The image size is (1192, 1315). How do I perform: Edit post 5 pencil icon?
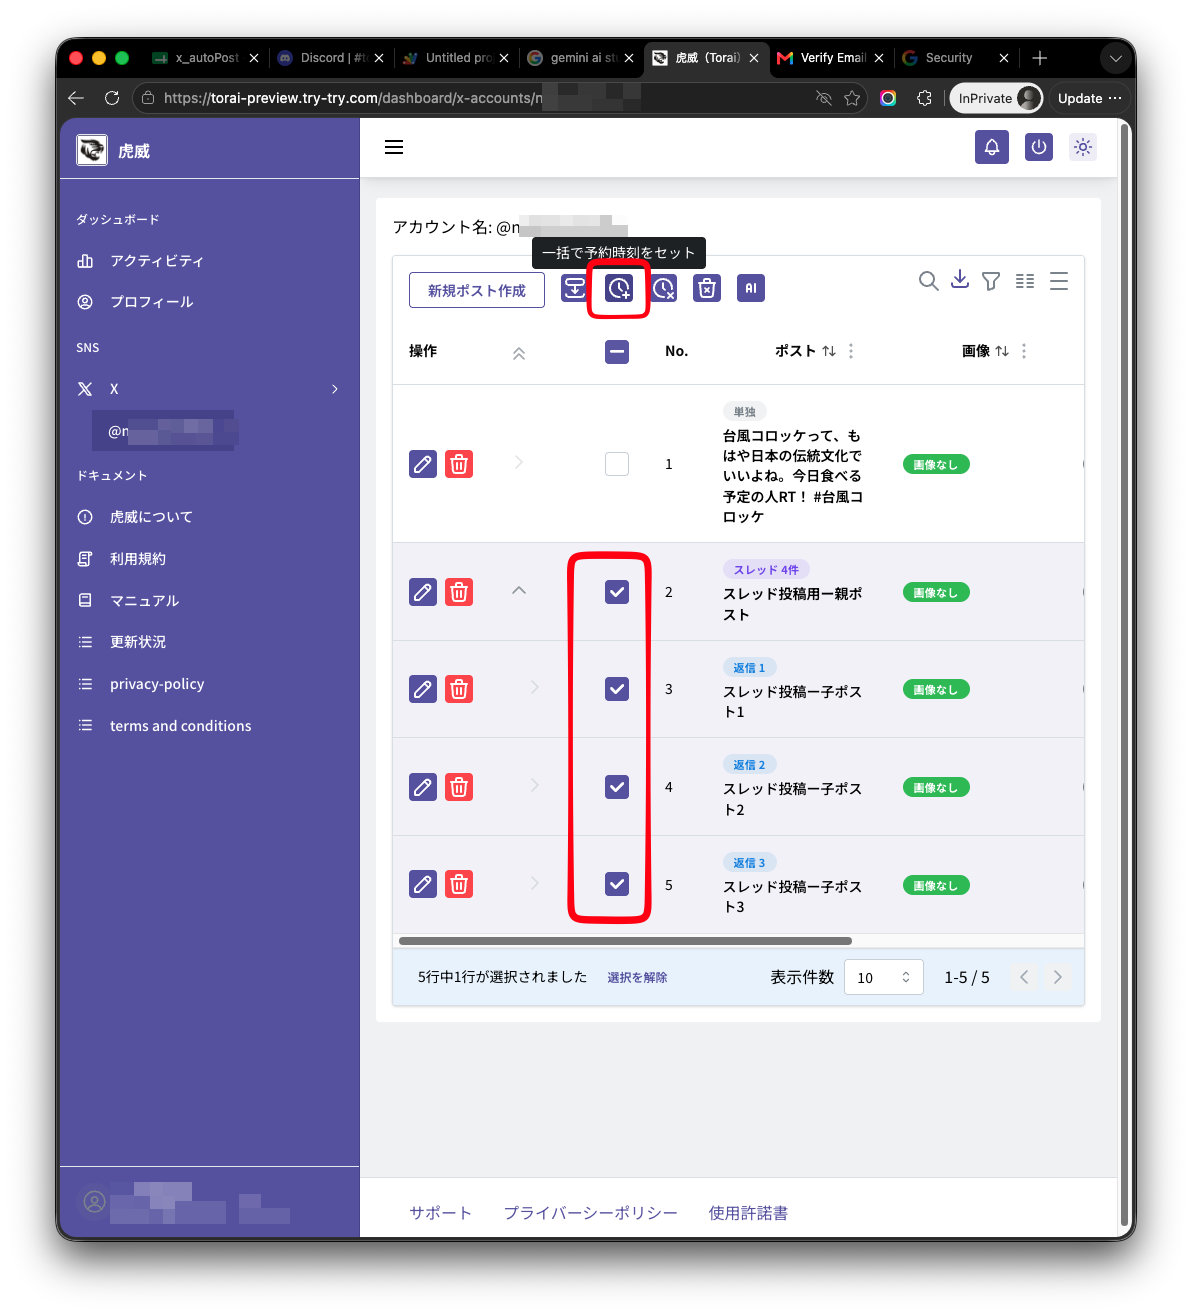[423, 884]
